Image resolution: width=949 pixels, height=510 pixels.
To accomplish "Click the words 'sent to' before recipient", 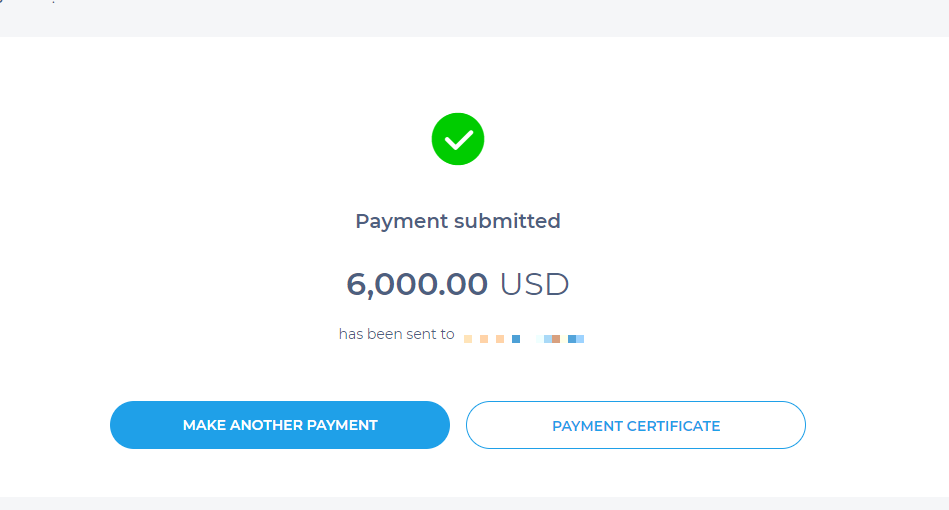I will click(430, 334).
